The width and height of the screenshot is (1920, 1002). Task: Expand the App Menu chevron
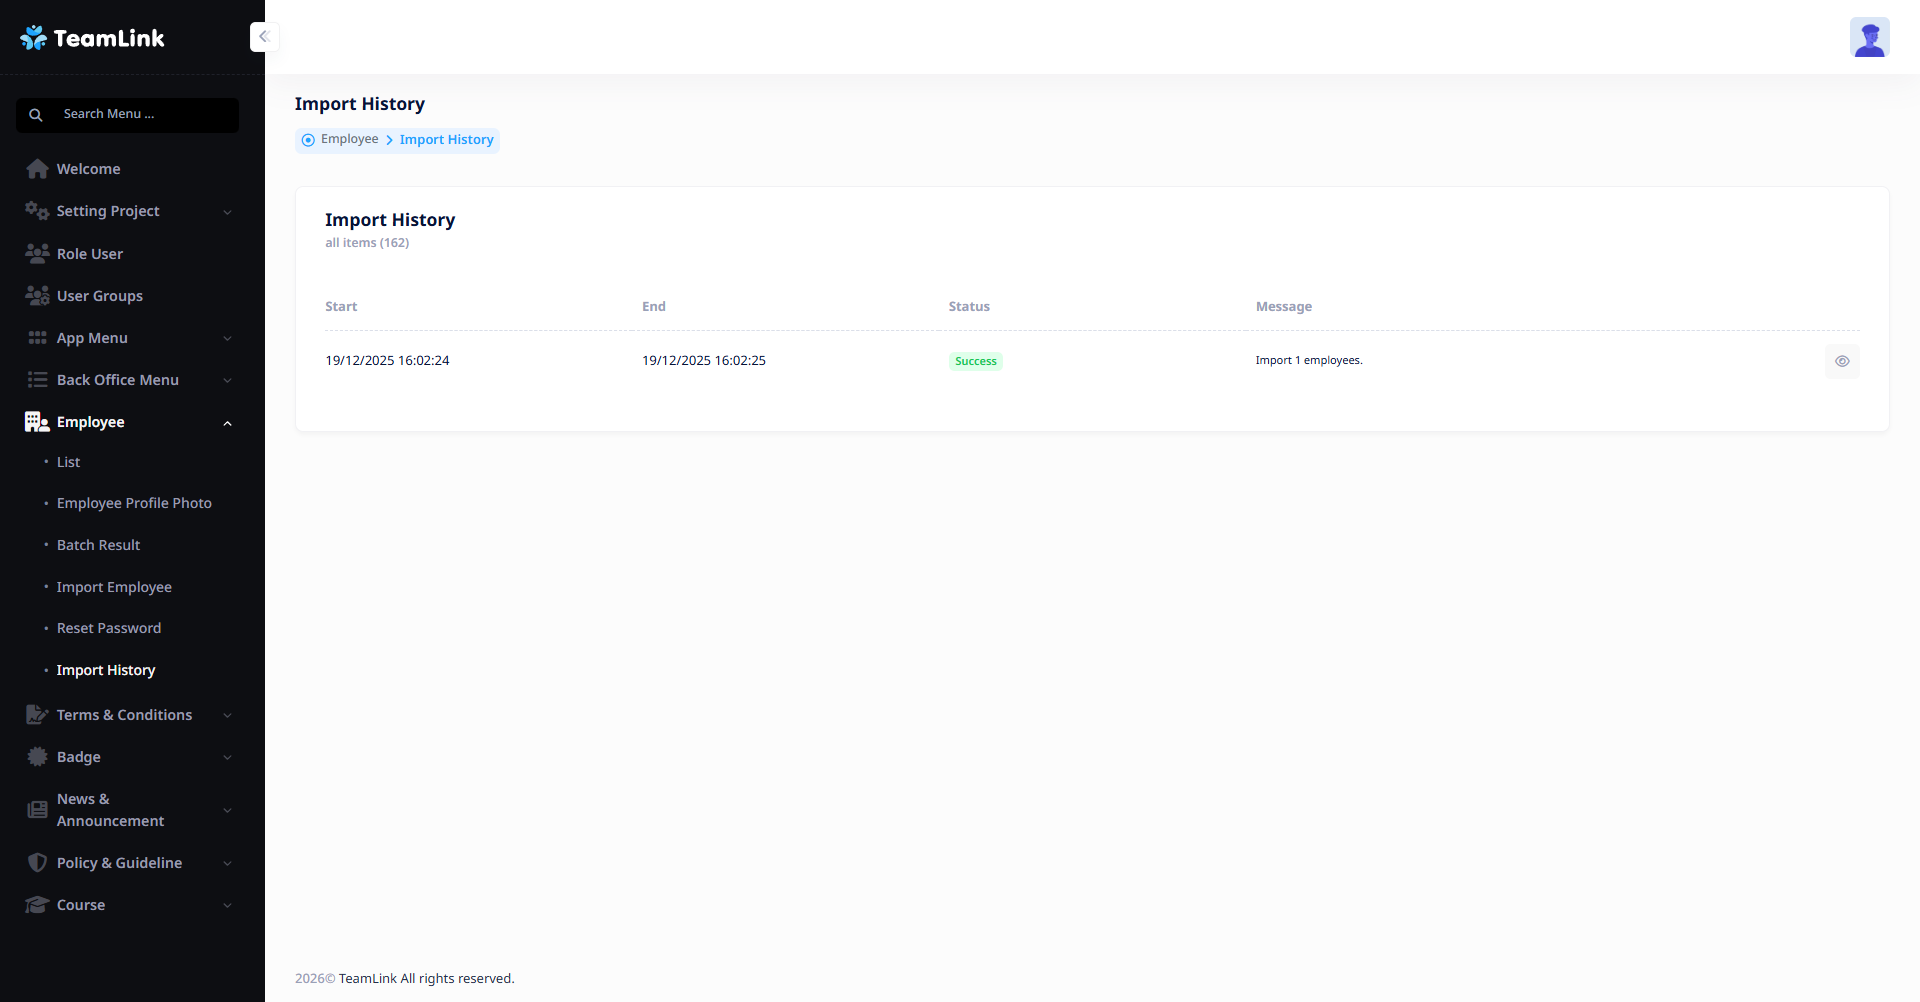click(227, 339)
